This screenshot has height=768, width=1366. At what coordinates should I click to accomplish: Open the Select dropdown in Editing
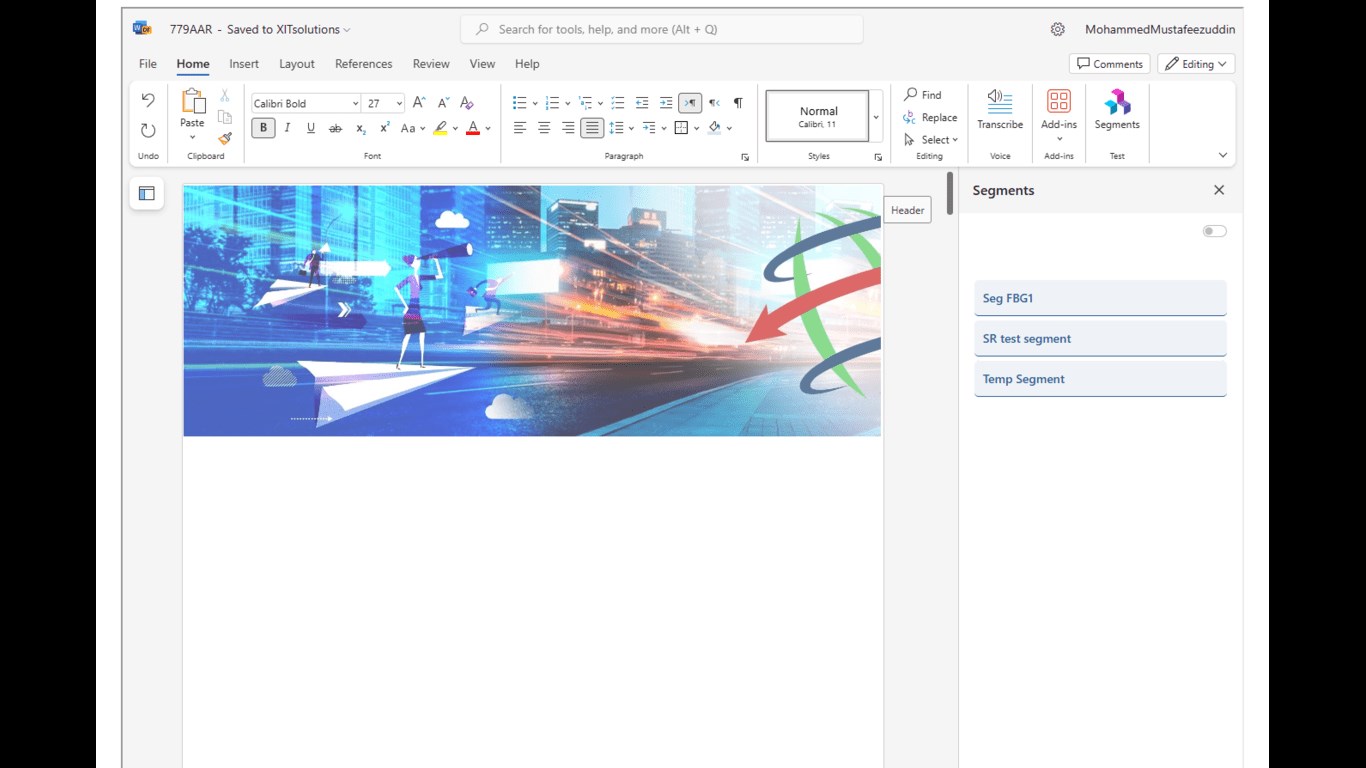[x=931, y=139]
